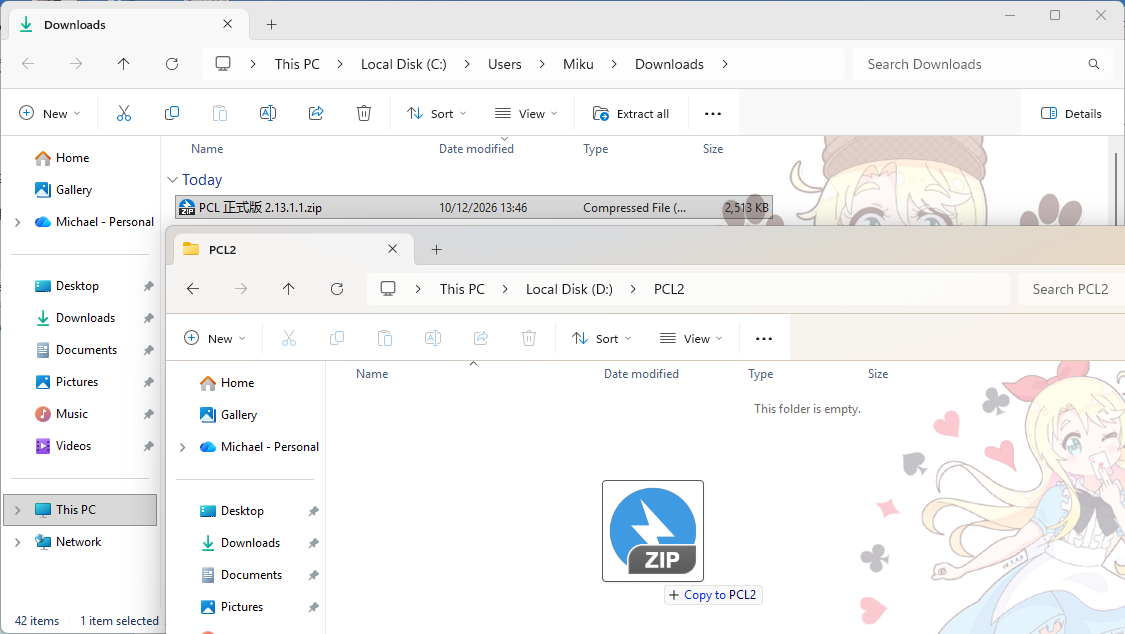Sort by Name column in PCL2 window
This screenshot has height=634, width=1125.
pyautogui.click(x=372, y=374)
